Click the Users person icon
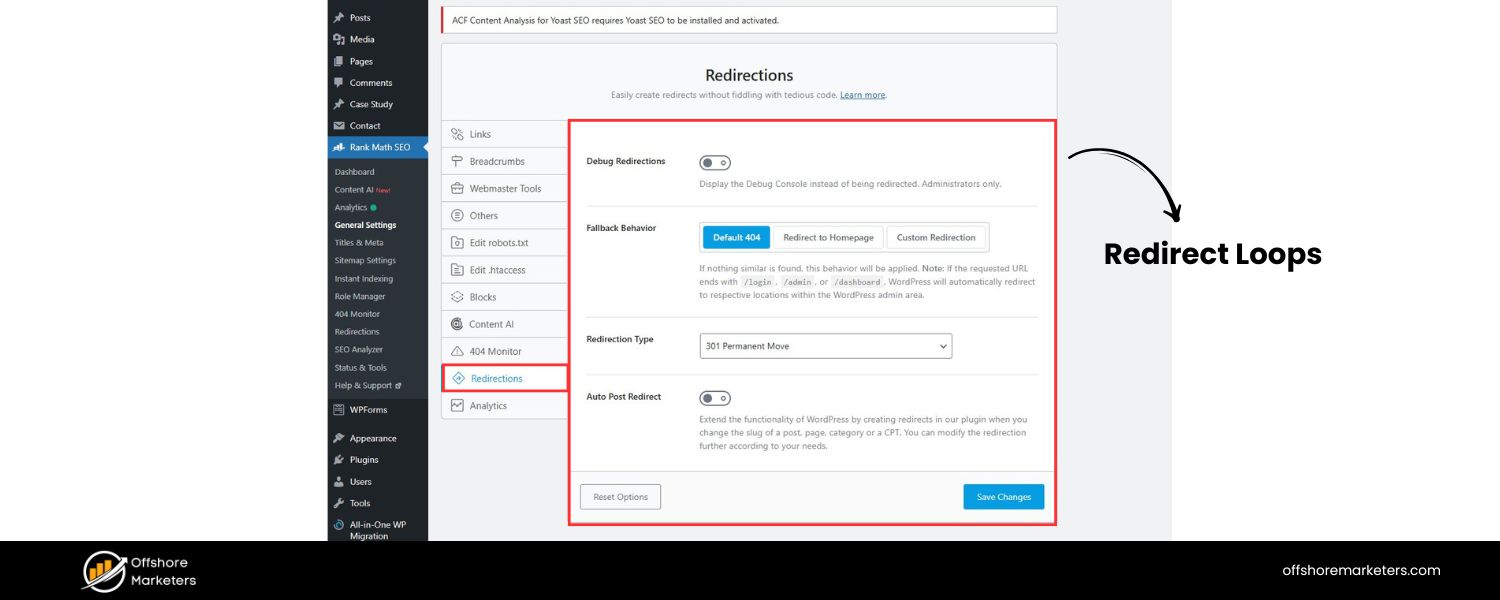1500x600 pixels. tap(339, 482)
